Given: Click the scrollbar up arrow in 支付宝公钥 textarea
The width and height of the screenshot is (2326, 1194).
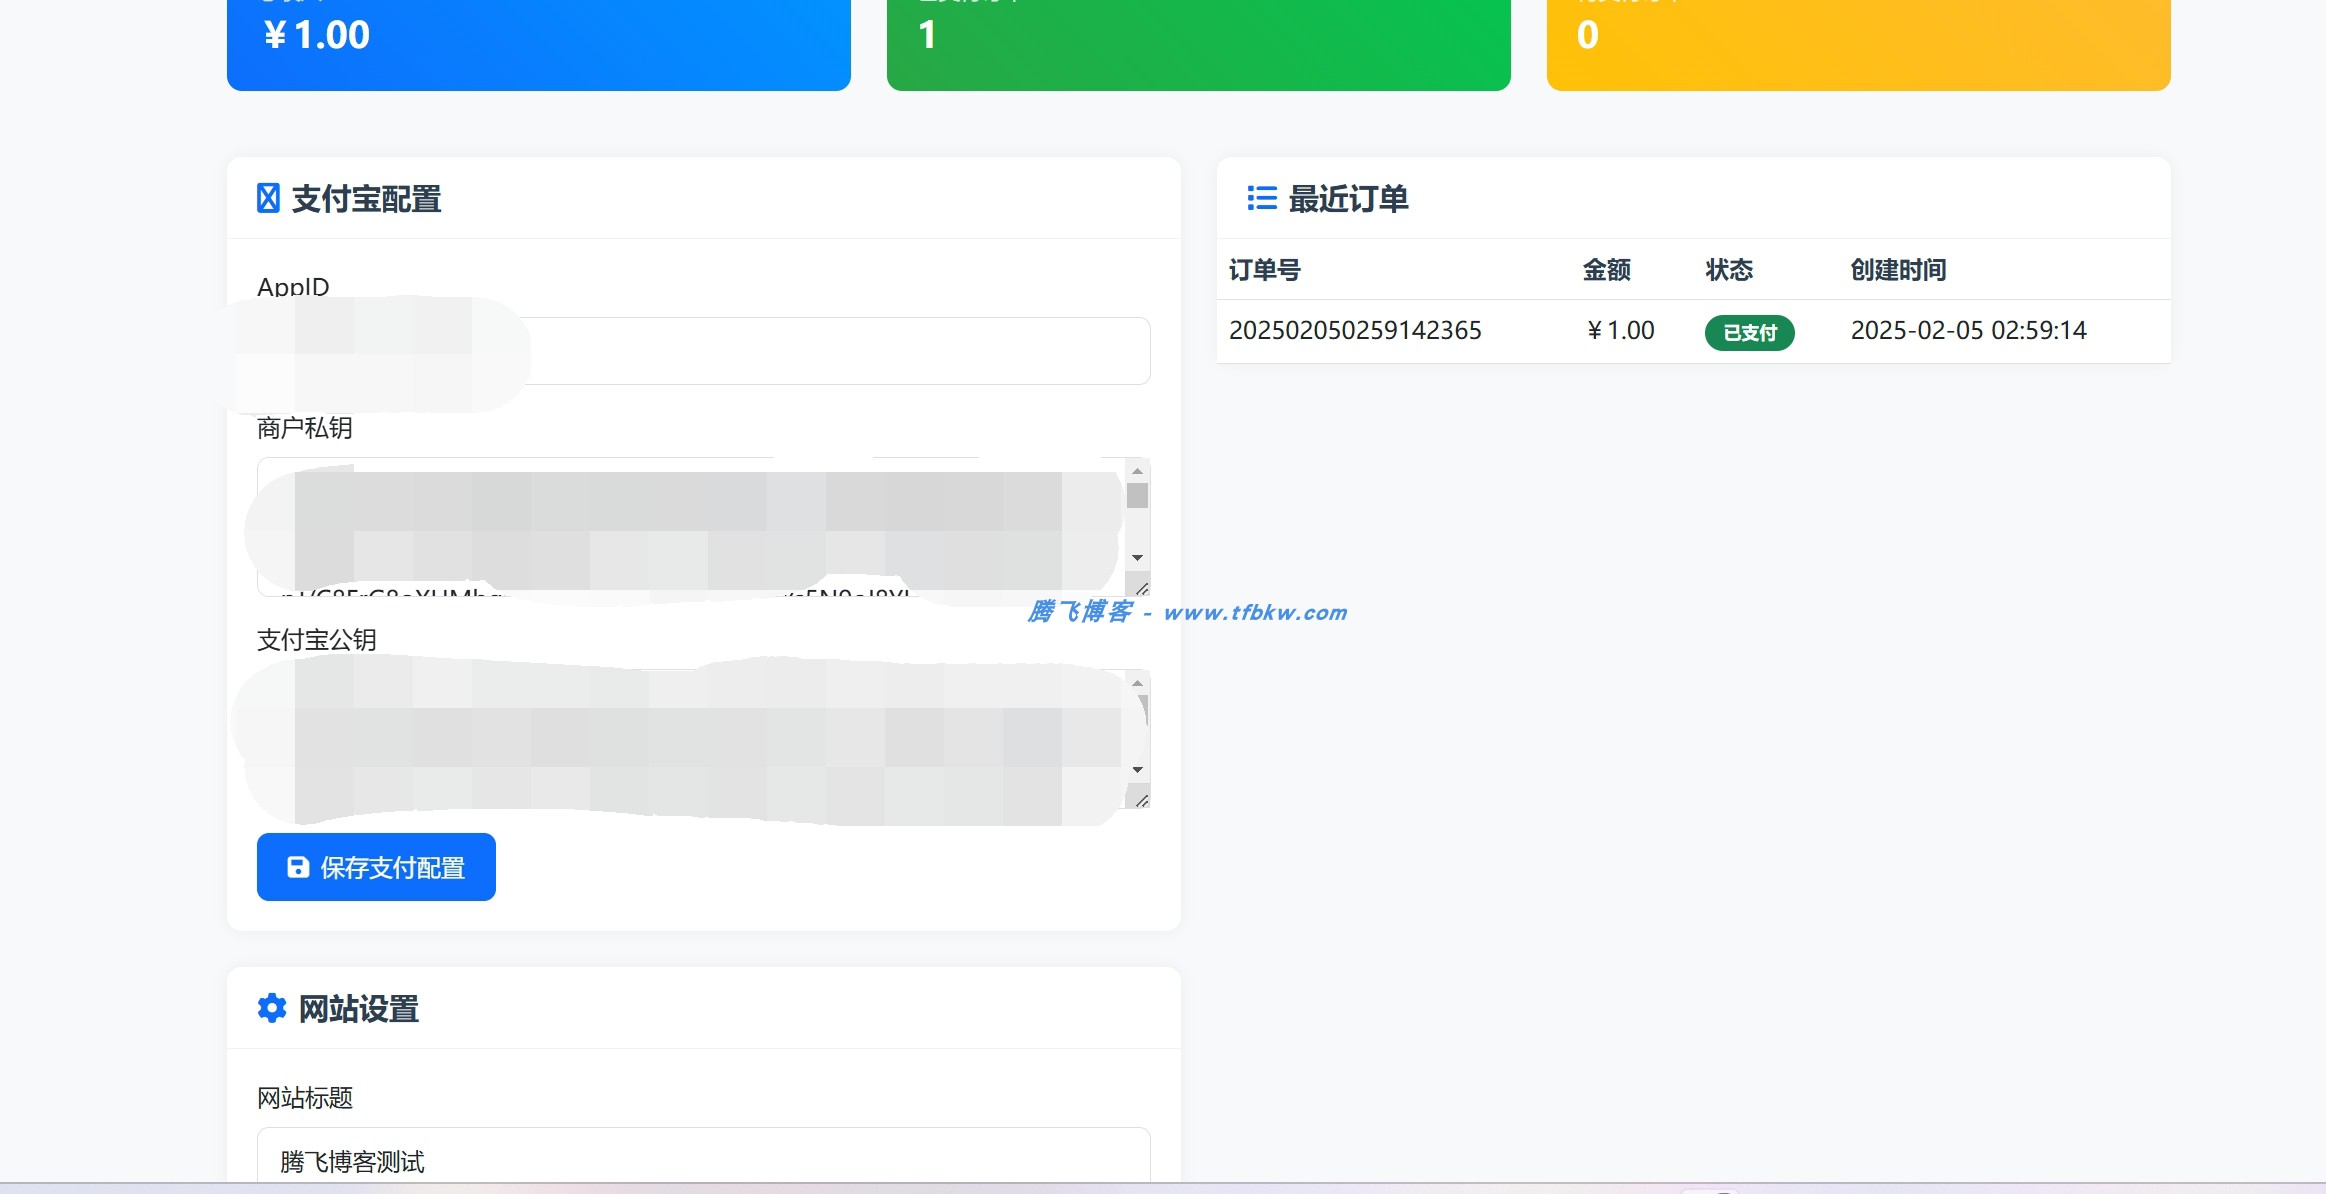Looking at the screenshot, I should 1137,682.
